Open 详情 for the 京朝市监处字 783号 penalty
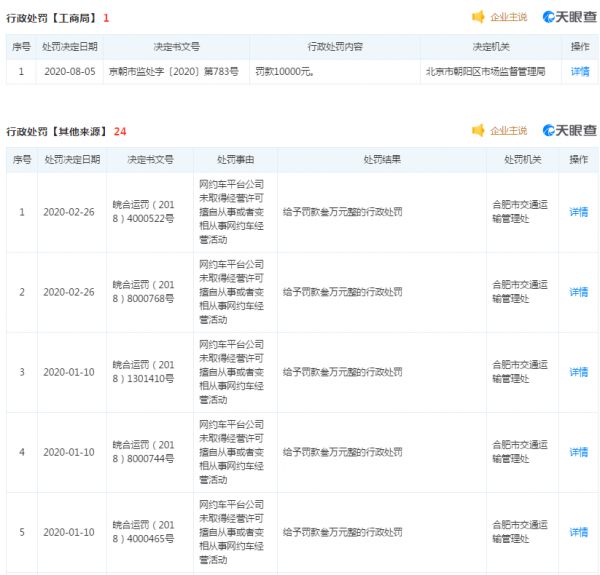Viewport: 600px width, 575px height. pyautogui.click(x=579, y=72)
